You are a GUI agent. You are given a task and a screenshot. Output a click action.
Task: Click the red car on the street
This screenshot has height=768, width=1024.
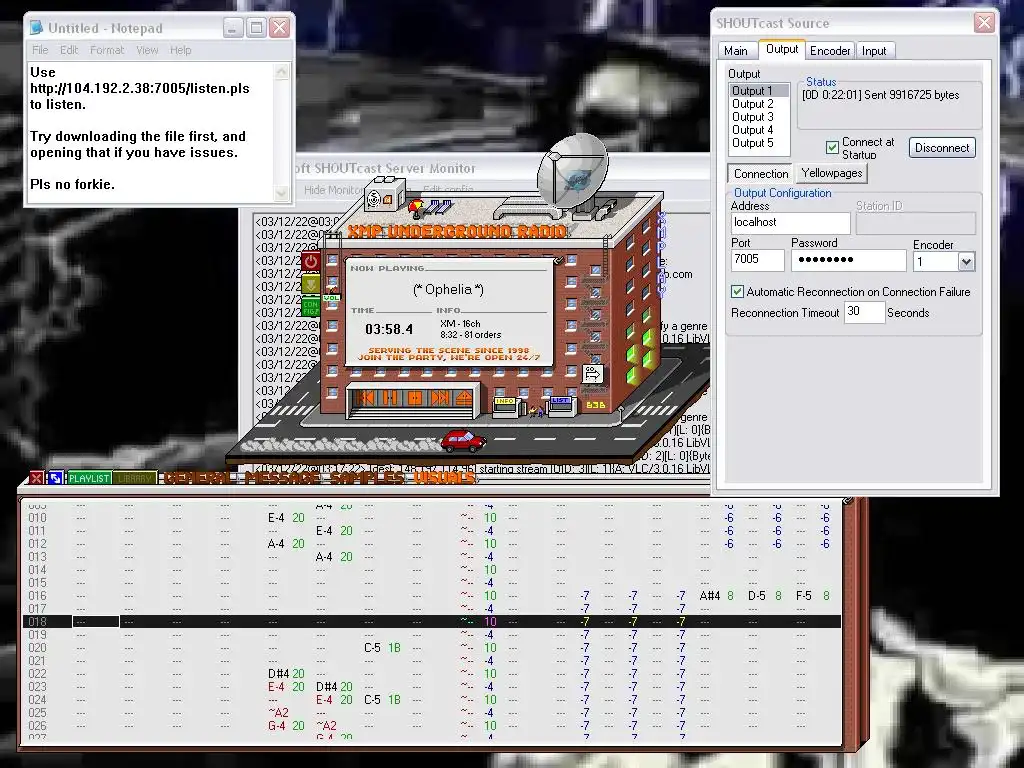464,441
